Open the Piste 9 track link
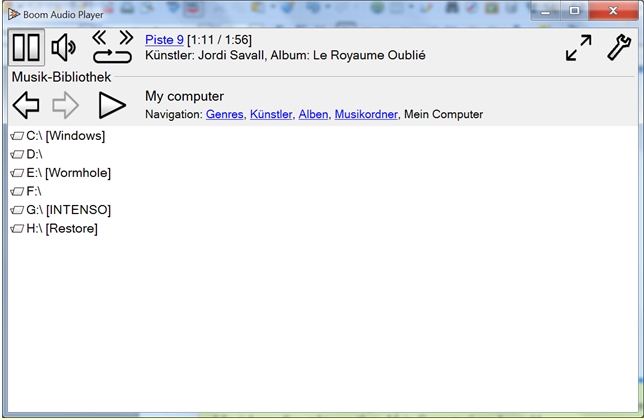This screenshot has height=419, width=644. tap(164, 39)
